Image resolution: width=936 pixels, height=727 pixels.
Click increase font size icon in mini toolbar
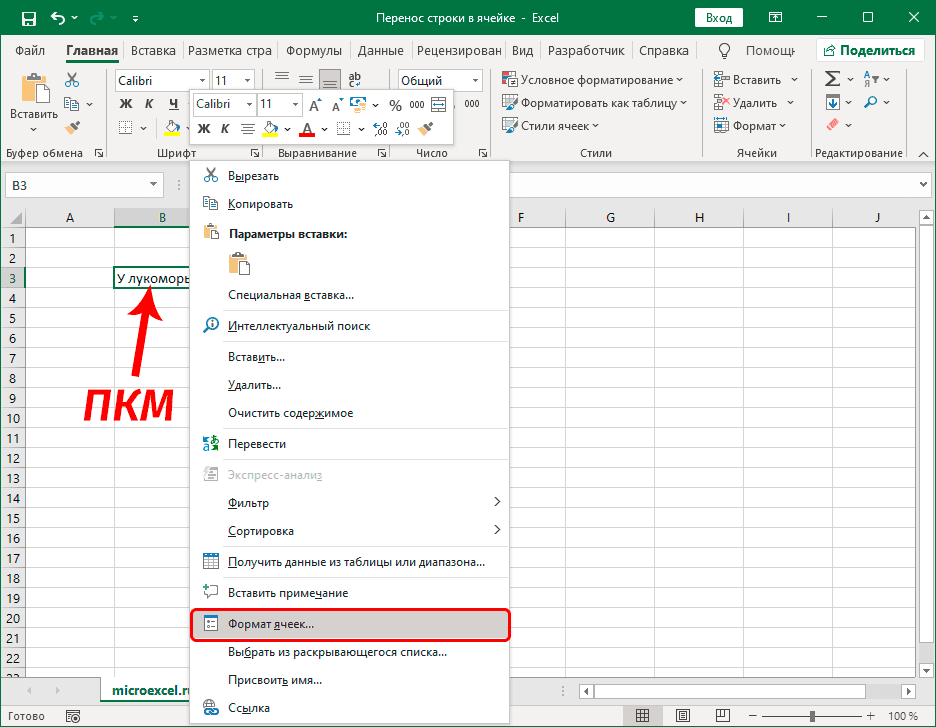315,104
